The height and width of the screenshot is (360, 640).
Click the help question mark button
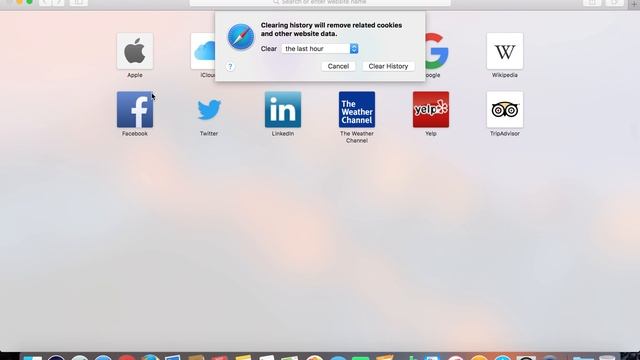point(230,67)
